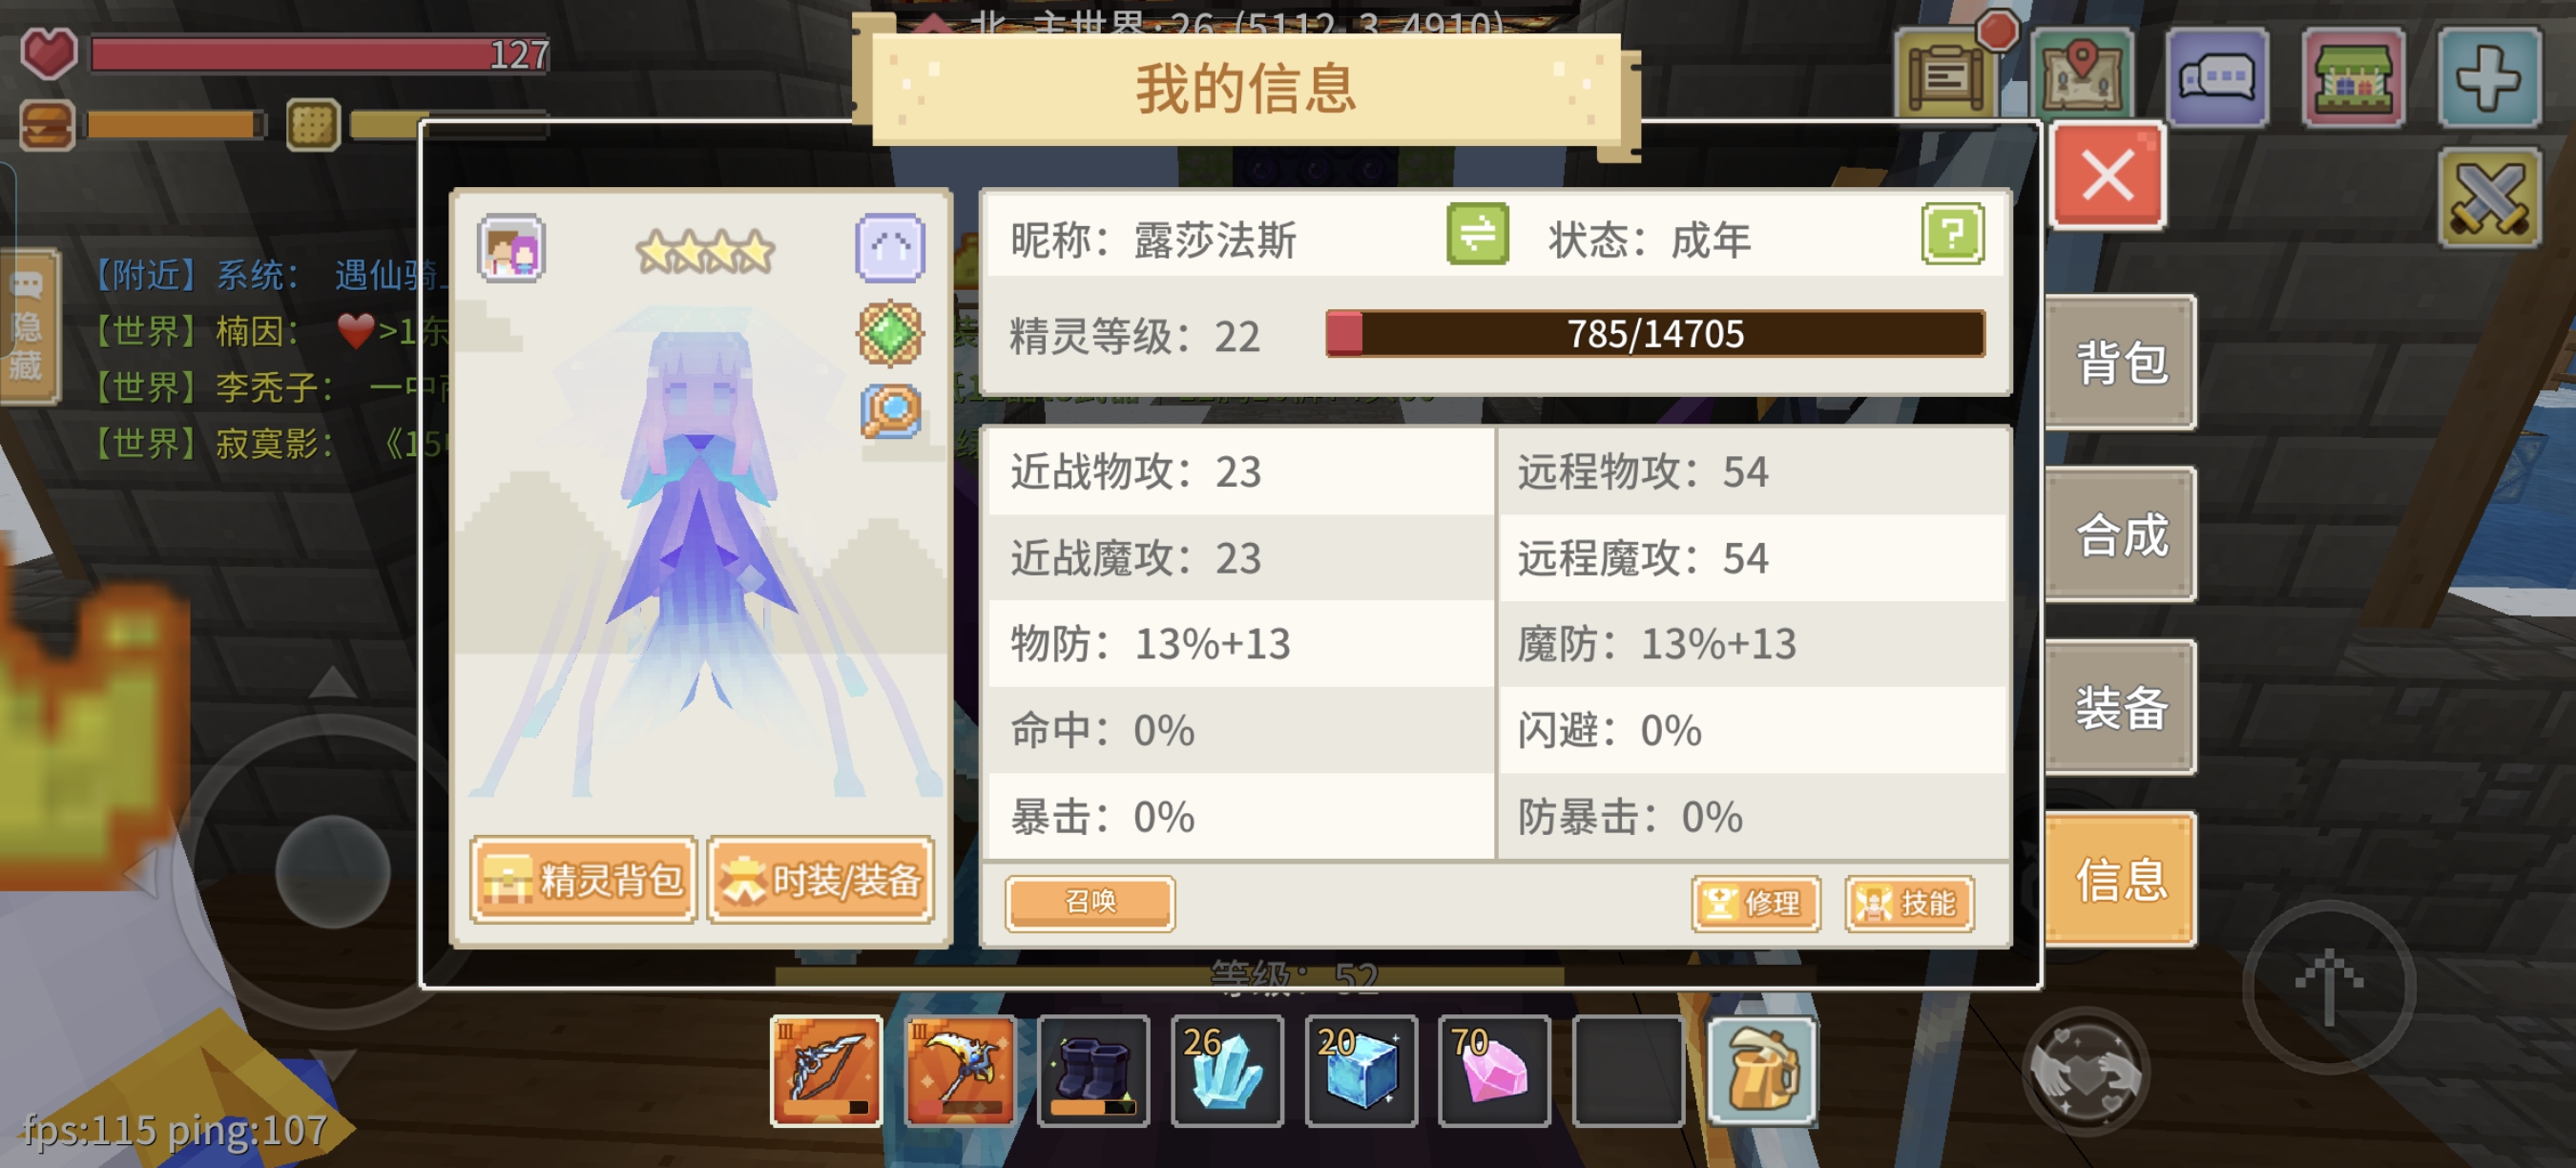Collapse using the up chevron button
The image size is (2576, 1168).
[x=889, y=247]
